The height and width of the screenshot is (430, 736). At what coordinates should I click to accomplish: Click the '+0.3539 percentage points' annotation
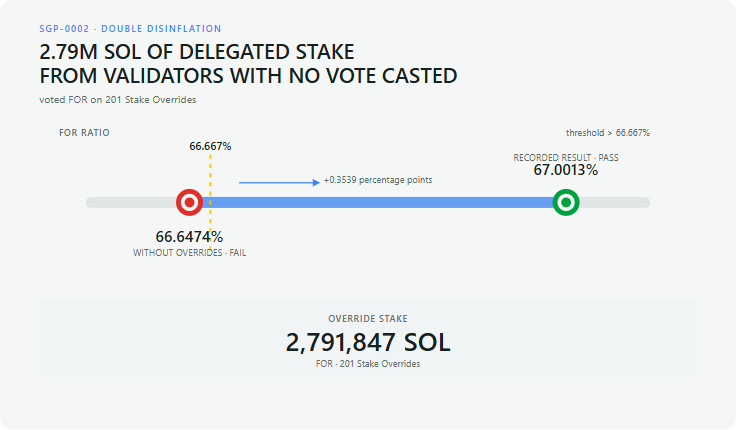click(378, 180)
